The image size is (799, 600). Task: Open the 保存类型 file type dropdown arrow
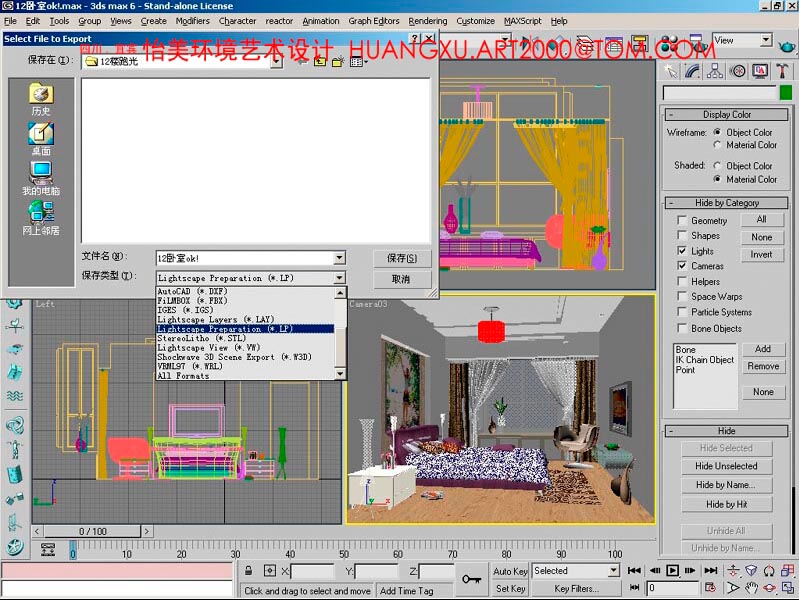coord(339,278)
